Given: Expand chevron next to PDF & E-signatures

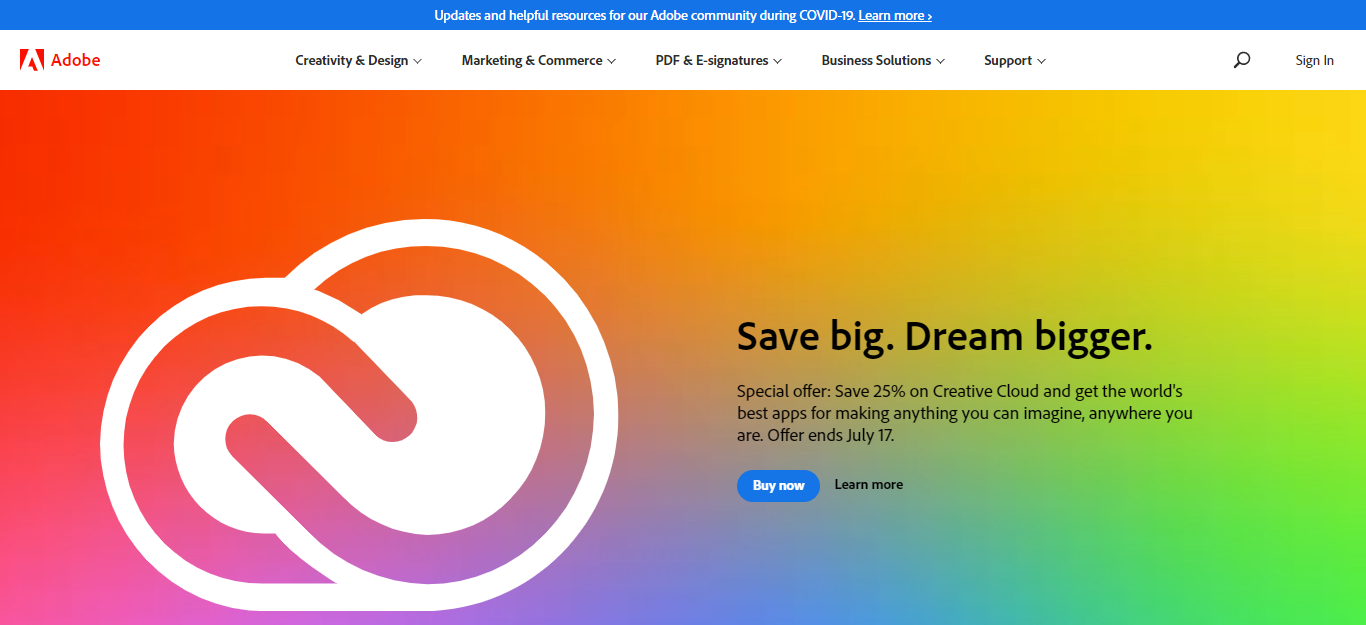Looking at the screenshot, I should pos(777,61).
